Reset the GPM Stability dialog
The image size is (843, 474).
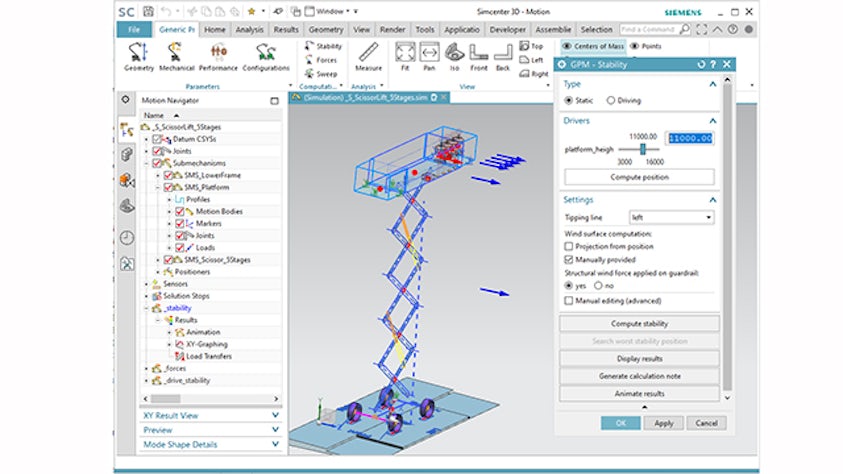(701, 64)
